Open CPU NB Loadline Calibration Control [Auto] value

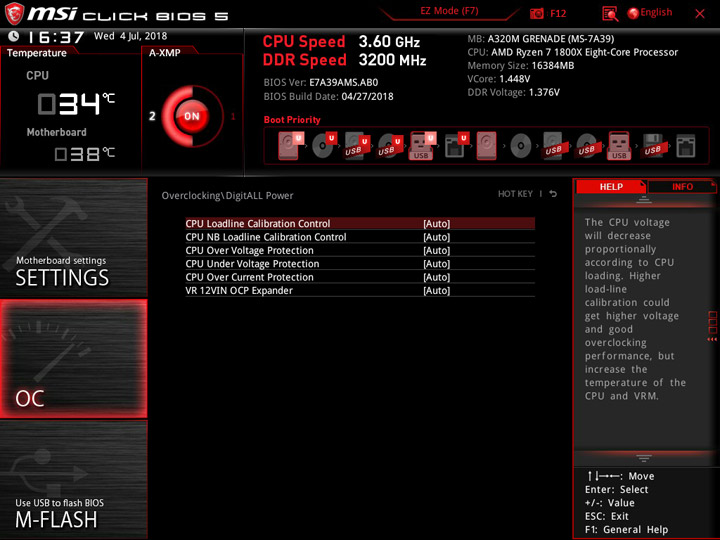pyautogui.click(x=437, y=237)
